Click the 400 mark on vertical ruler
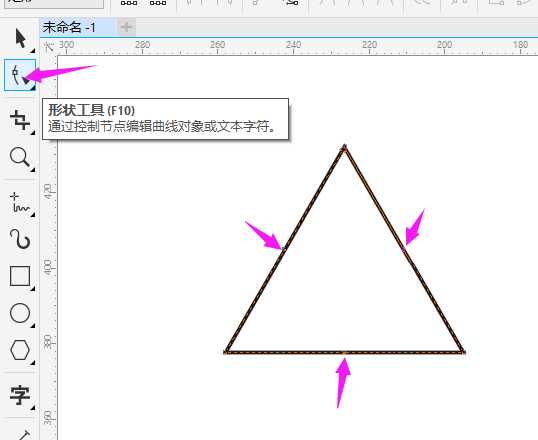538x440 pixels. click(x=48, y=267)
